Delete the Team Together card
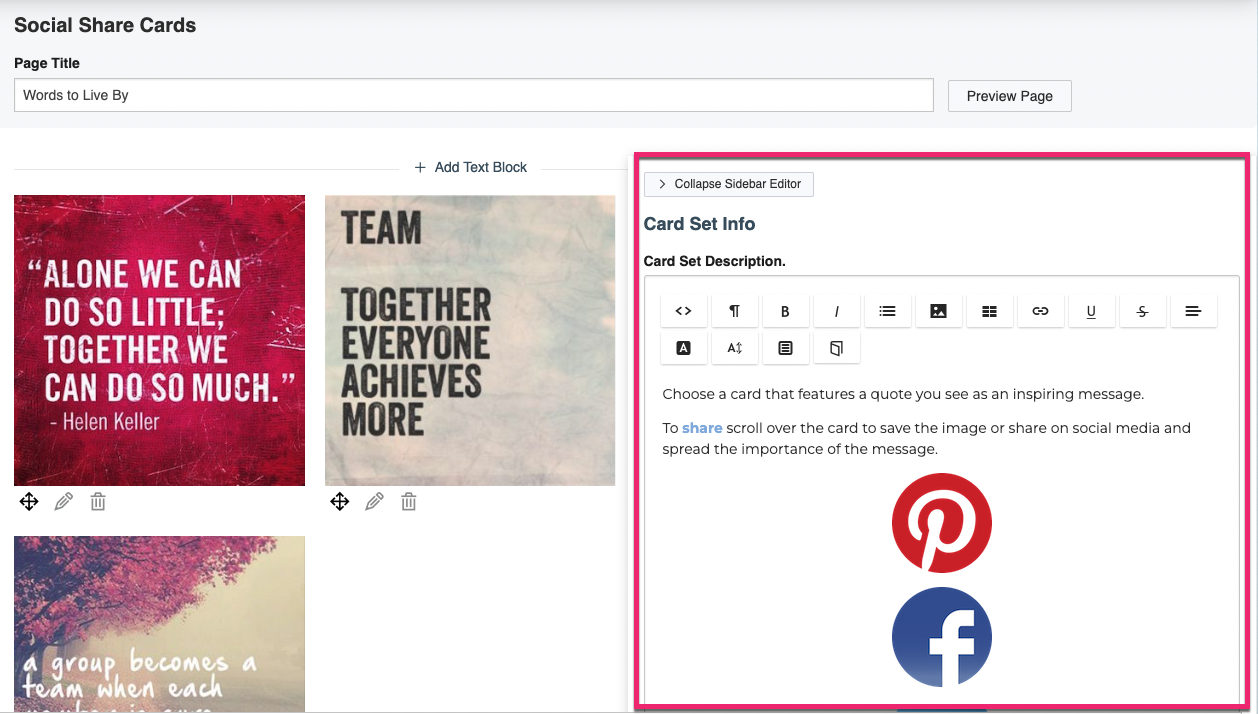Image resolution: width=1258 pixels, height=714 pixels. coord(408,501)
